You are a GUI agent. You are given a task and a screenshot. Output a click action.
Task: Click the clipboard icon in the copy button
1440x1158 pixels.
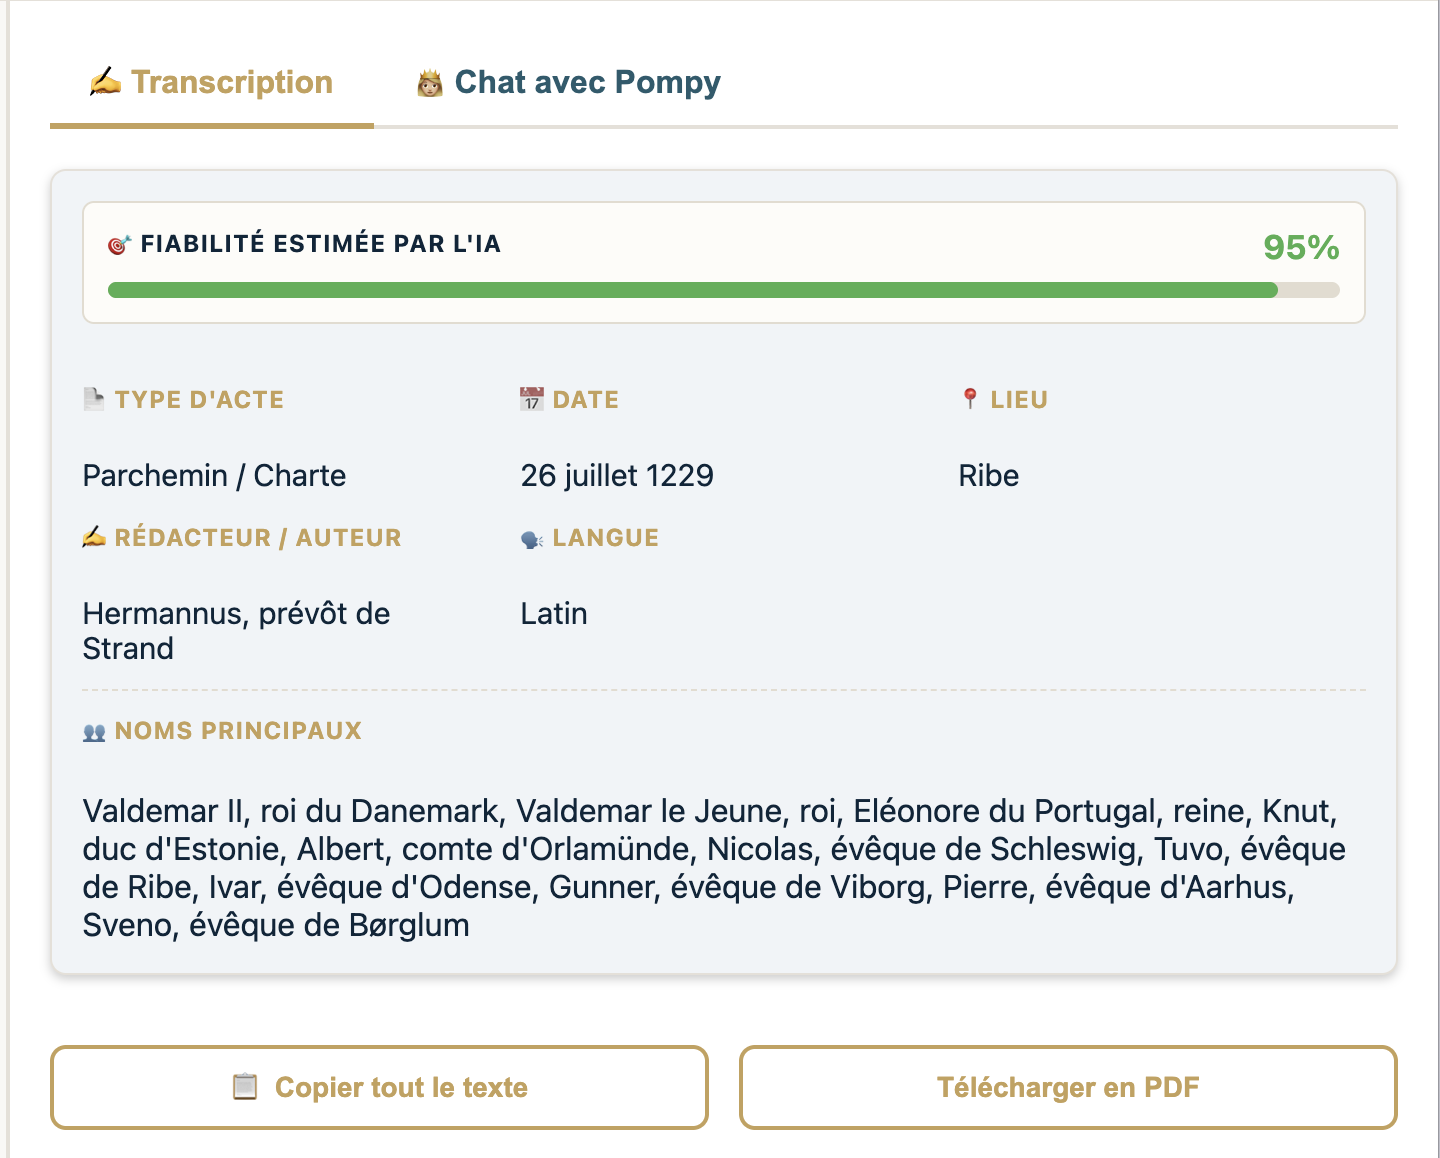(x=243, y=1087)
